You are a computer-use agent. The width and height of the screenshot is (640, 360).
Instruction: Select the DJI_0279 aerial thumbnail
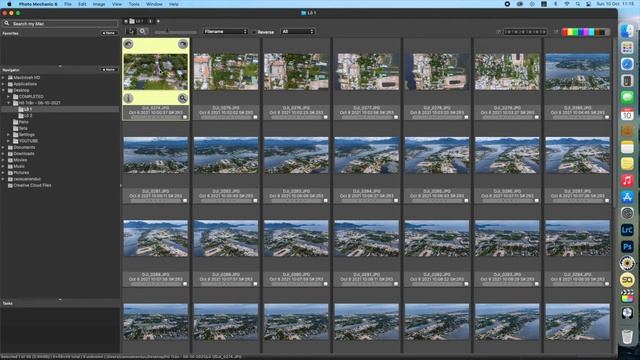pyautogui.click(x=507, y=71)
